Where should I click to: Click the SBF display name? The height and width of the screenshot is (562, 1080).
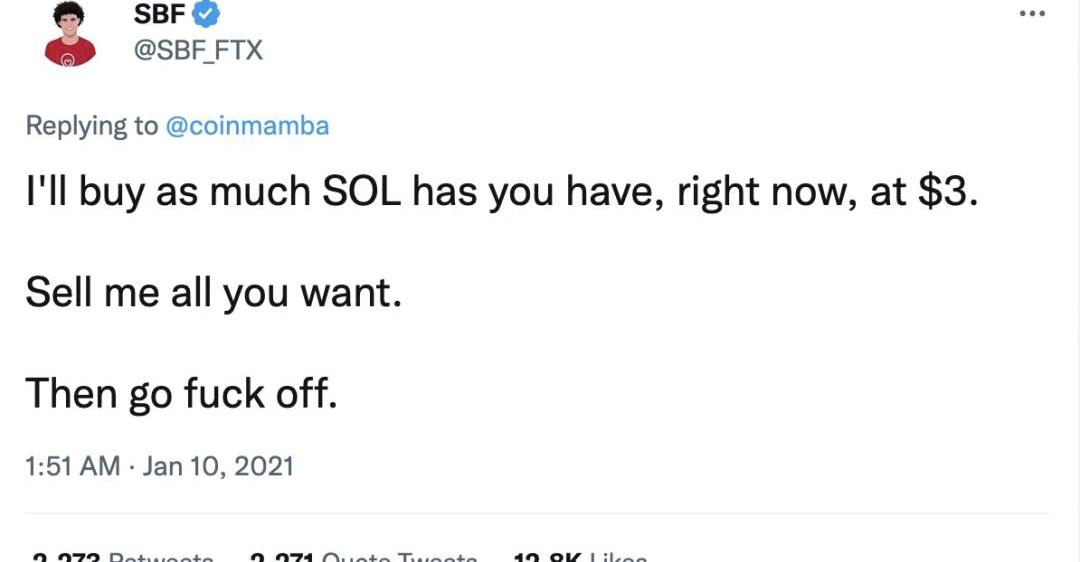coord(158,14)
